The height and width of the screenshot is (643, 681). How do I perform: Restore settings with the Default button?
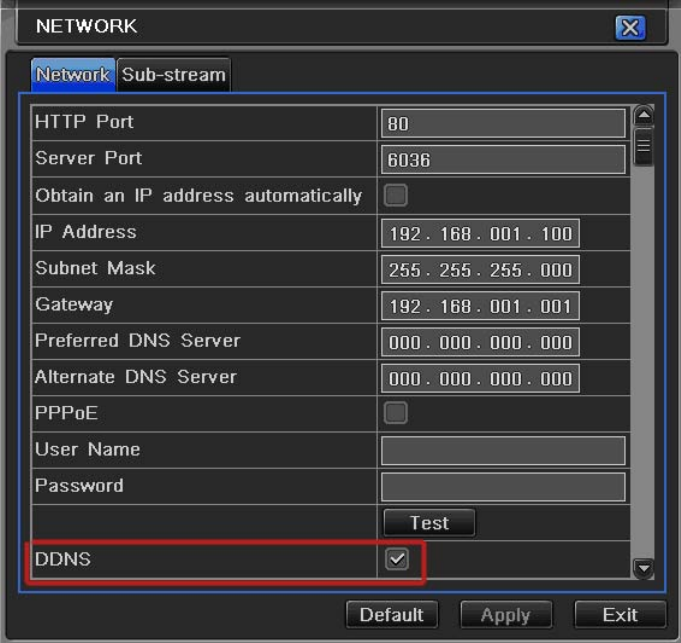[x=392, y=615]
